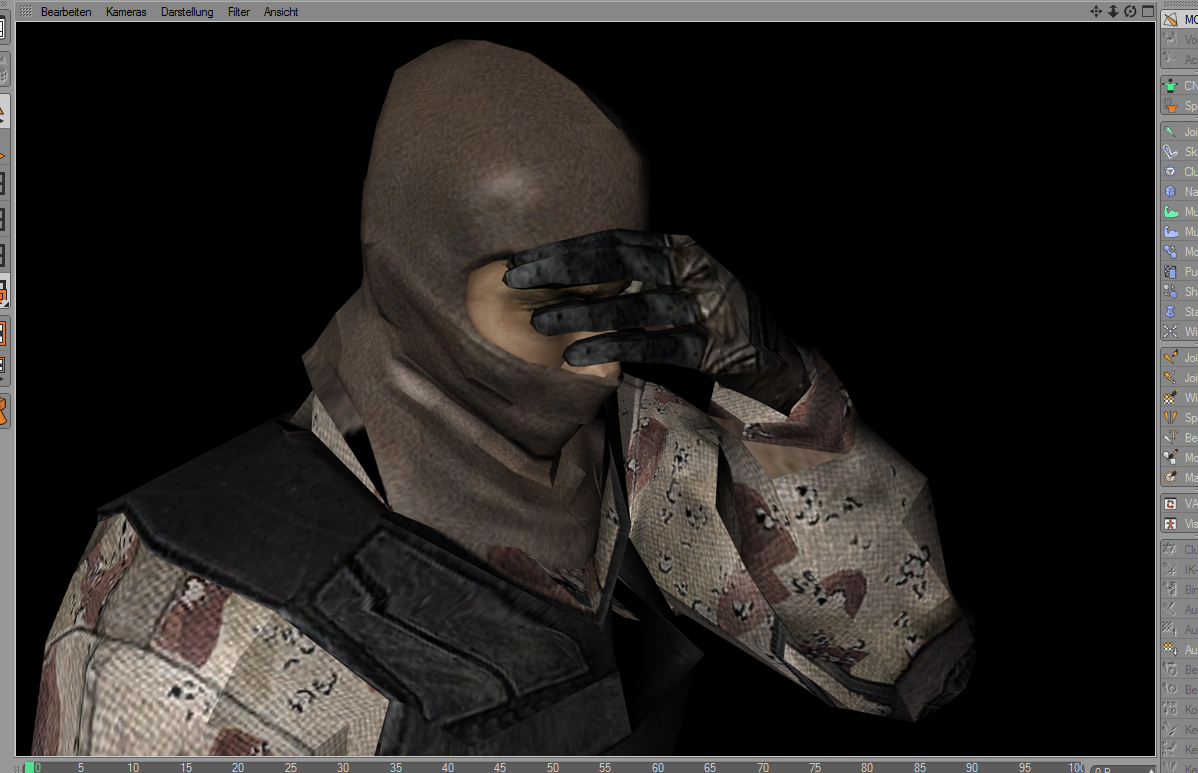1198x773 pixels.
Task: Open the Bearbeiten menu
Action: (66, 12)
